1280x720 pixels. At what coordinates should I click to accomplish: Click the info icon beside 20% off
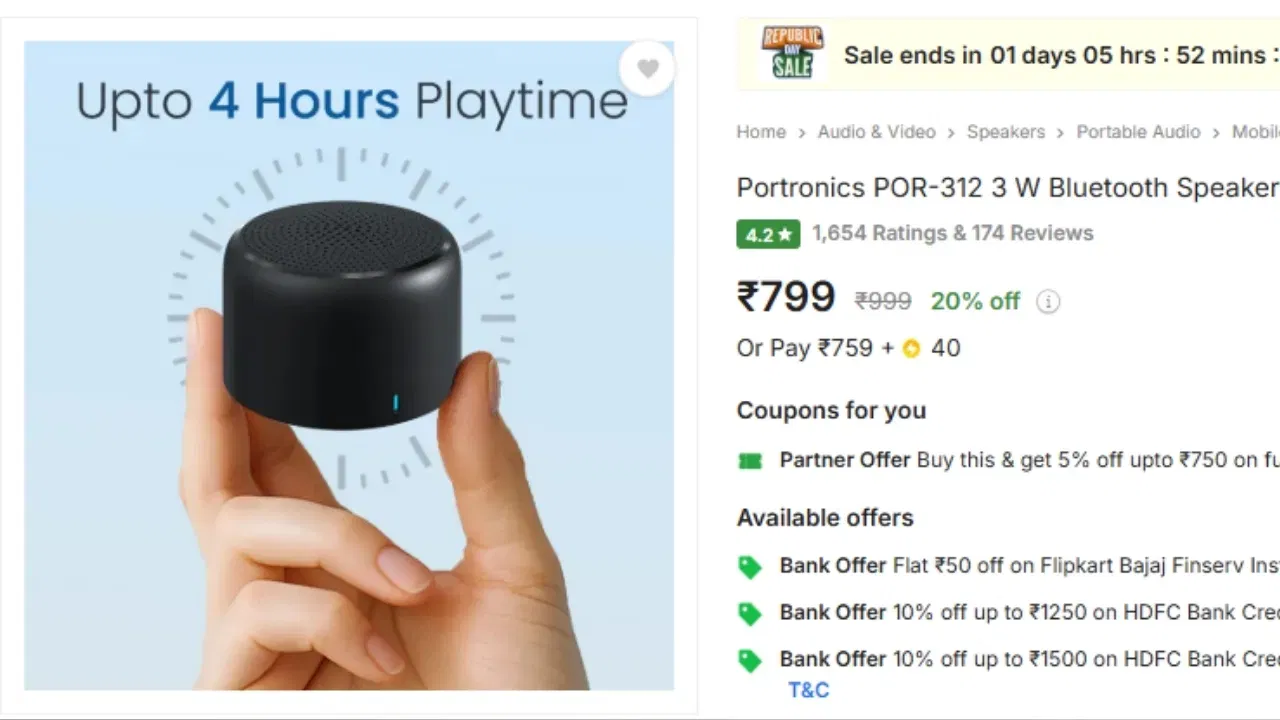[1048, 301]
